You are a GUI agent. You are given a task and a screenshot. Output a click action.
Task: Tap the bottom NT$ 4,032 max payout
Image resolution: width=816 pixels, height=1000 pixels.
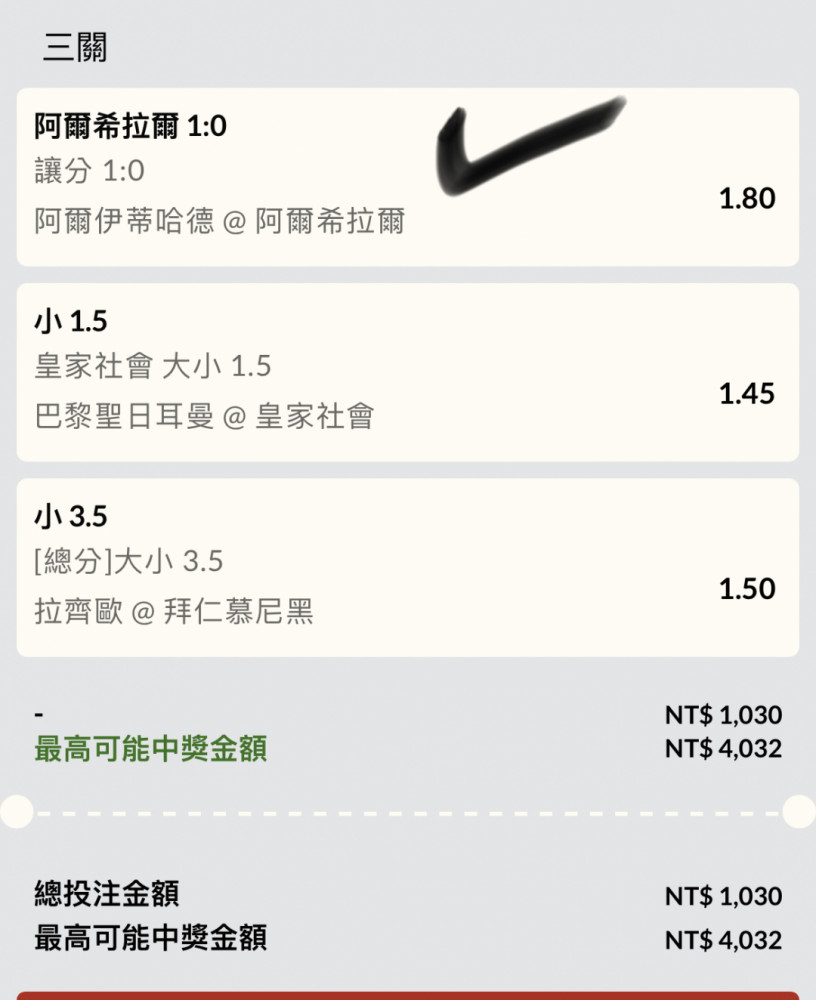[x=723, y=940]
